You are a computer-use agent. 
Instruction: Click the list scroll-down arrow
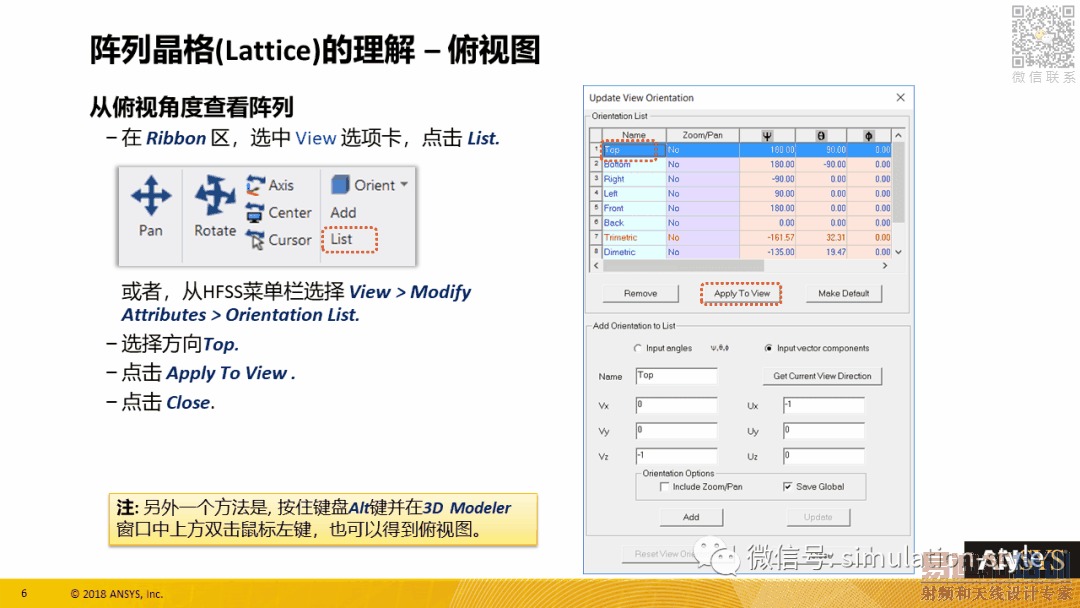[x=898, y=252]
